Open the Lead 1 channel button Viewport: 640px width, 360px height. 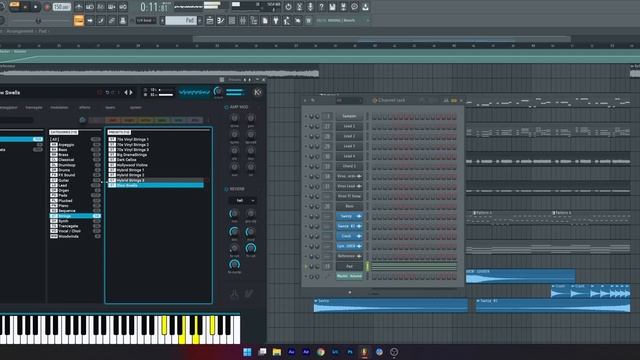(x=349, y=126)
